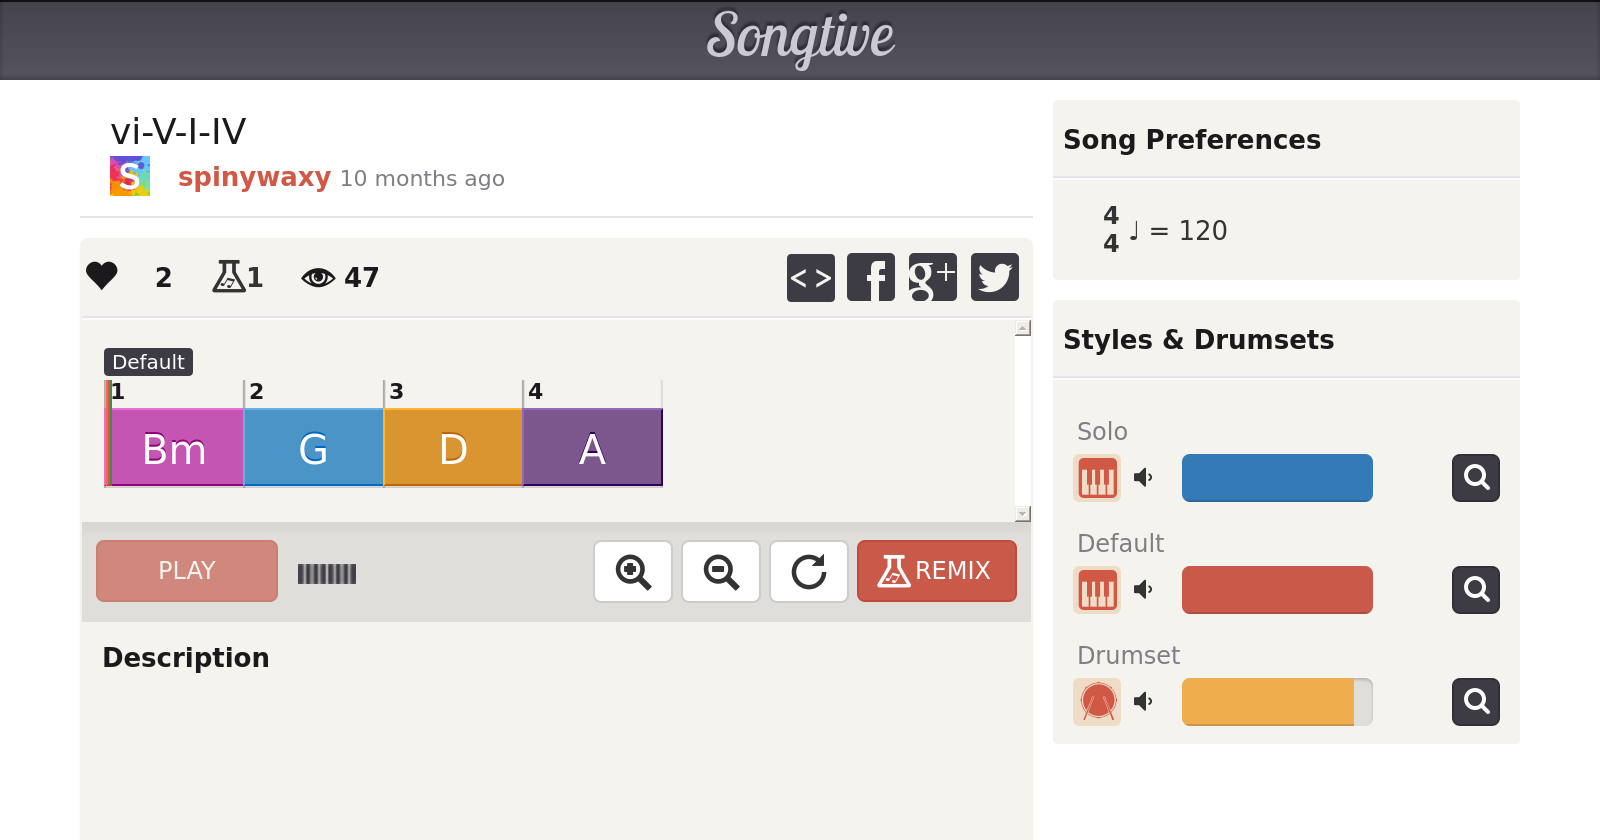Click the zoom out magnifier button
Viewport: 1600px width, 840px height.
click(721, 572)
